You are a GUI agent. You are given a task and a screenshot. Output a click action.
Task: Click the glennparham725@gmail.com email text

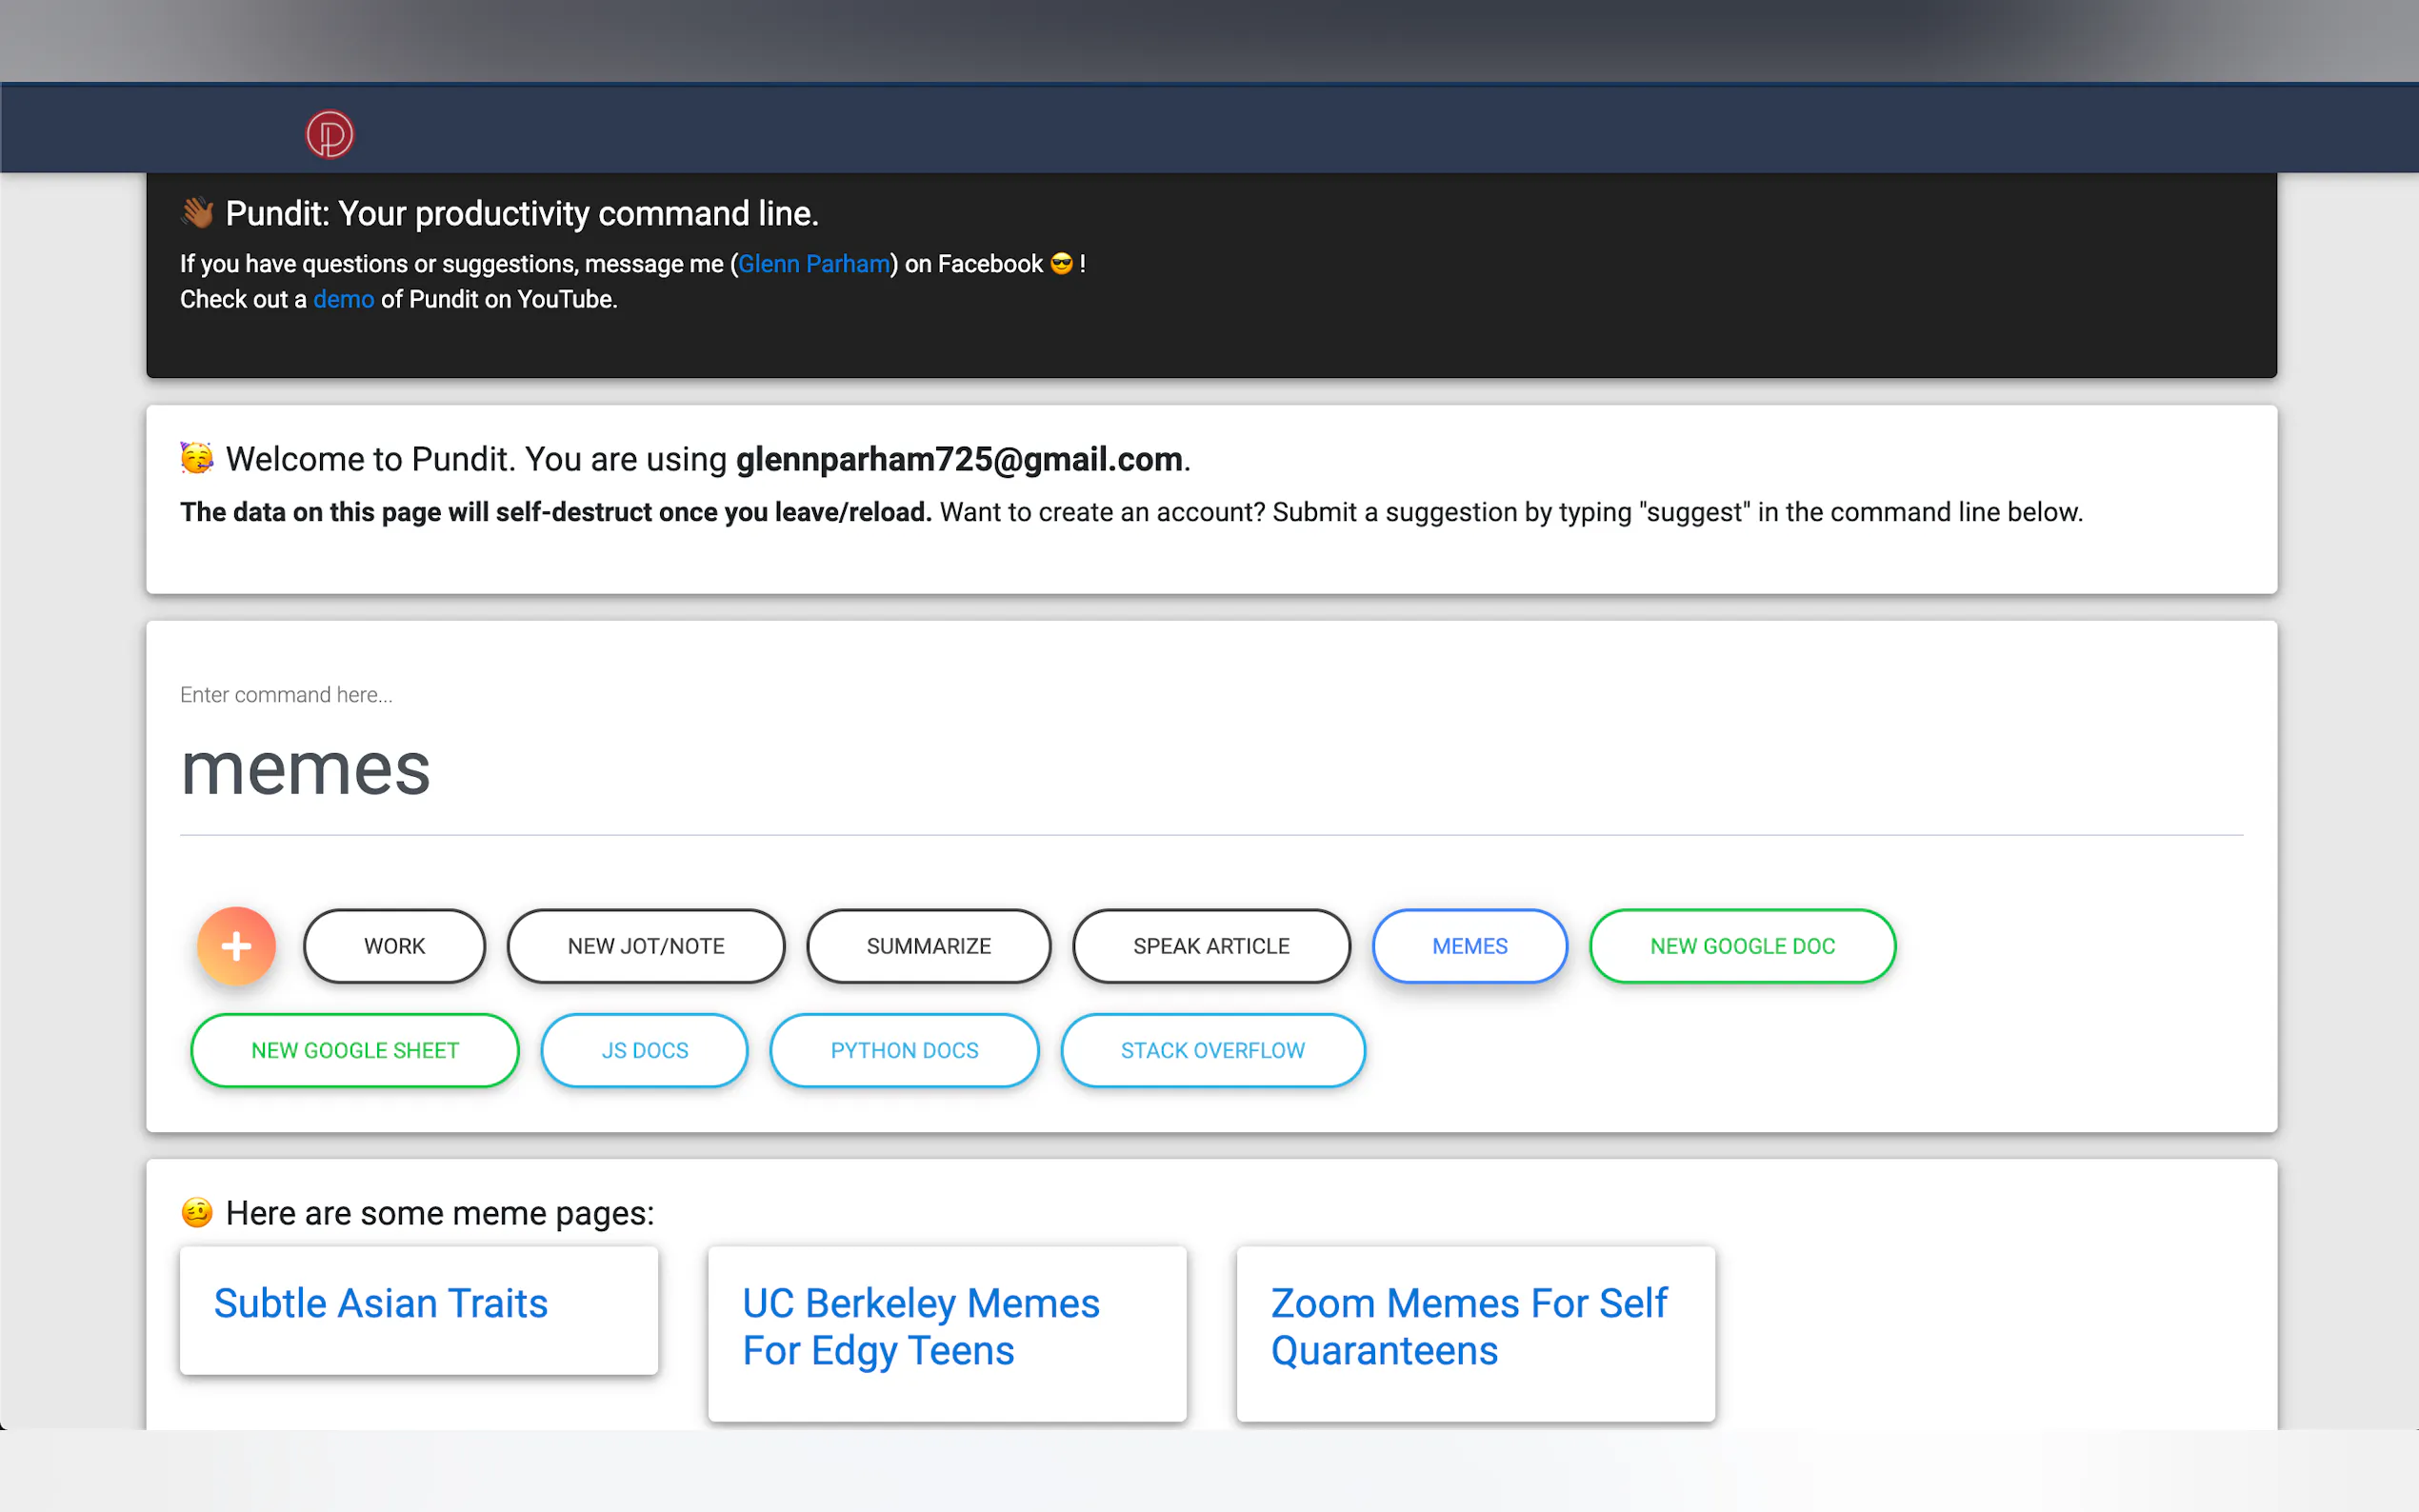[x=959, y=459]
